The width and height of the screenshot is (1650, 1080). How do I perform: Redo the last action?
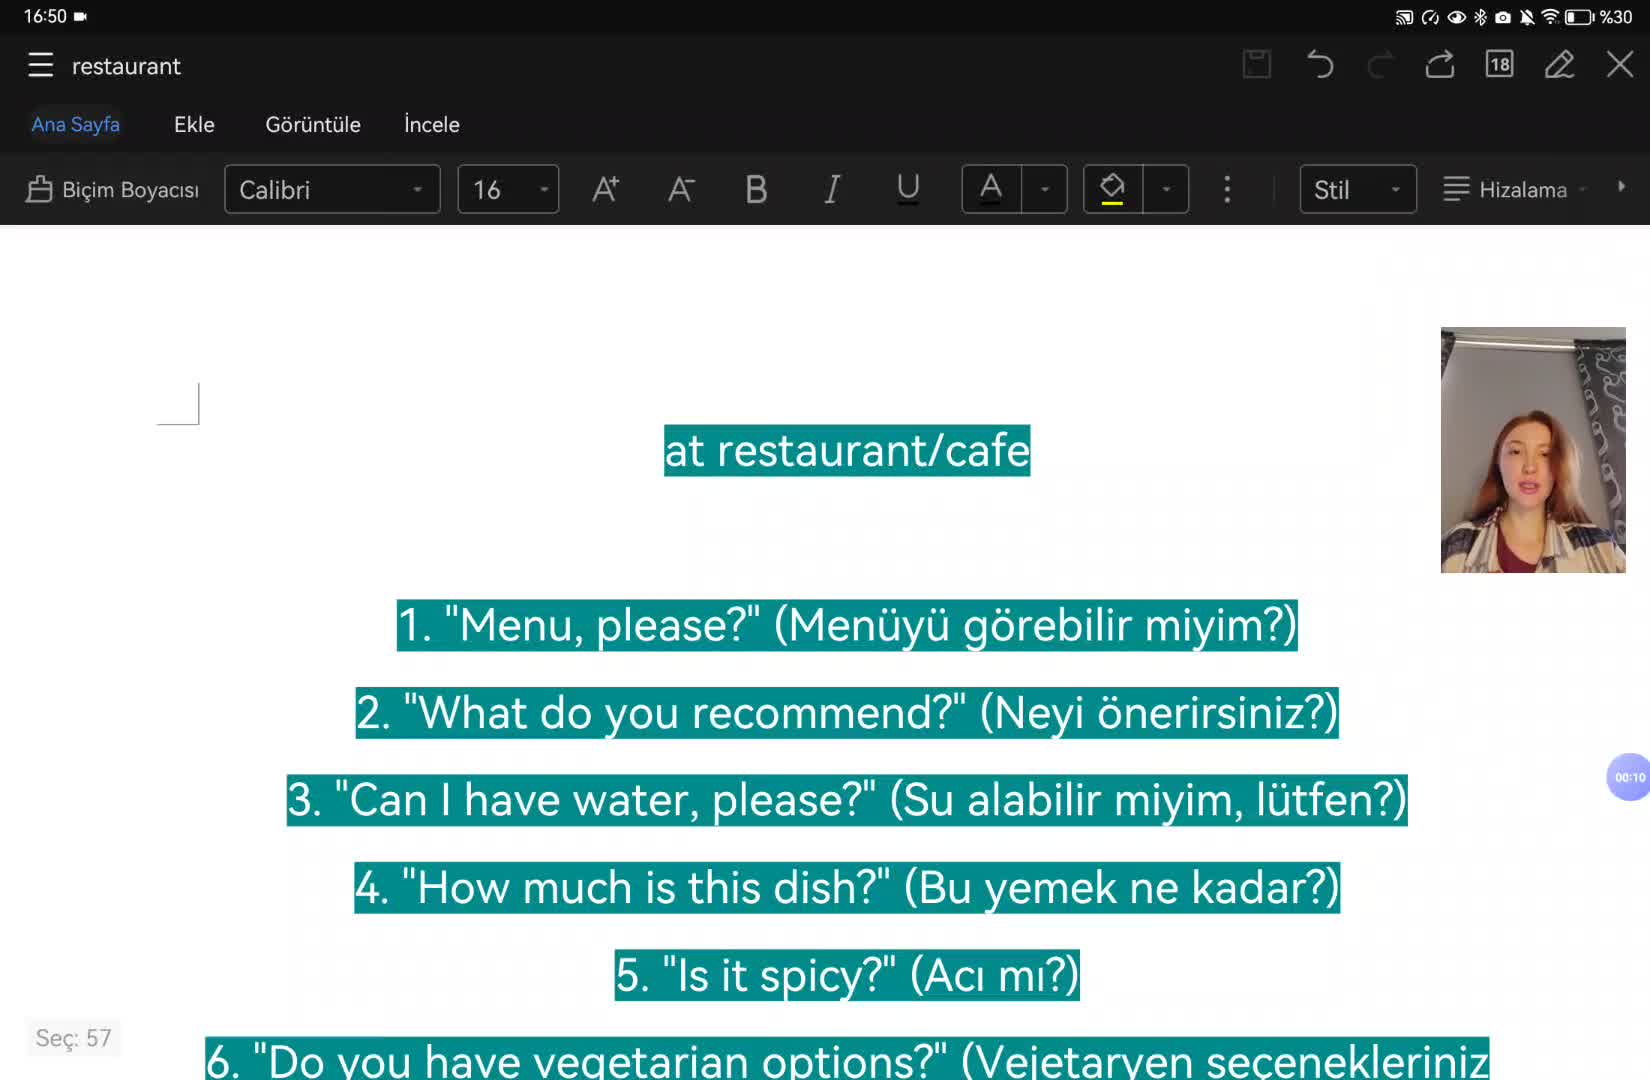tap(1380, 65)
